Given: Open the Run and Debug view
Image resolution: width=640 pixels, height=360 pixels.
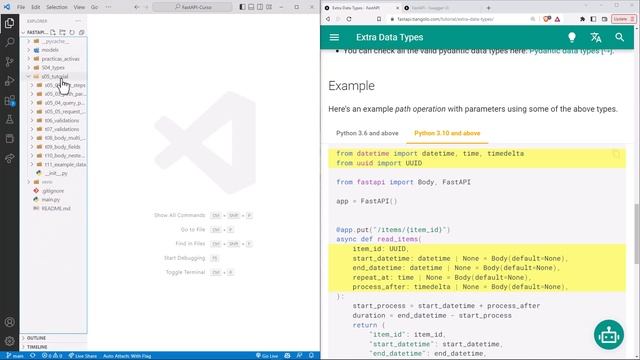Looking at the screenshot, I should (9, 81).
